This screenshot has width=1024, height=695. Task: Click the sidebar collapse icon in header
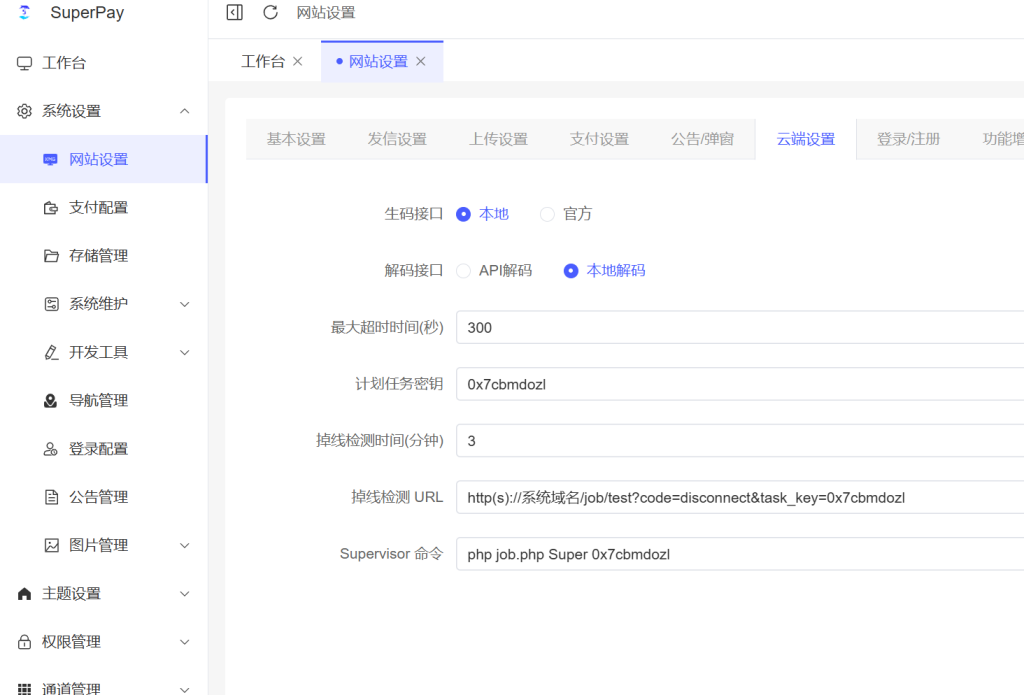[x=235, y=13]
